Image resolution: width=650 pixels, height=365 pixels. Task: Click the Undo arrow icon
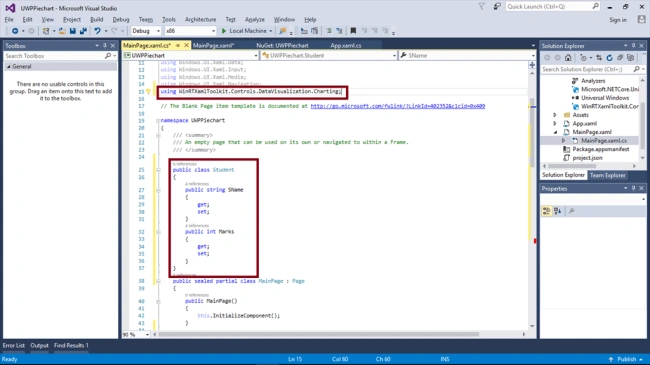(97, 31)
